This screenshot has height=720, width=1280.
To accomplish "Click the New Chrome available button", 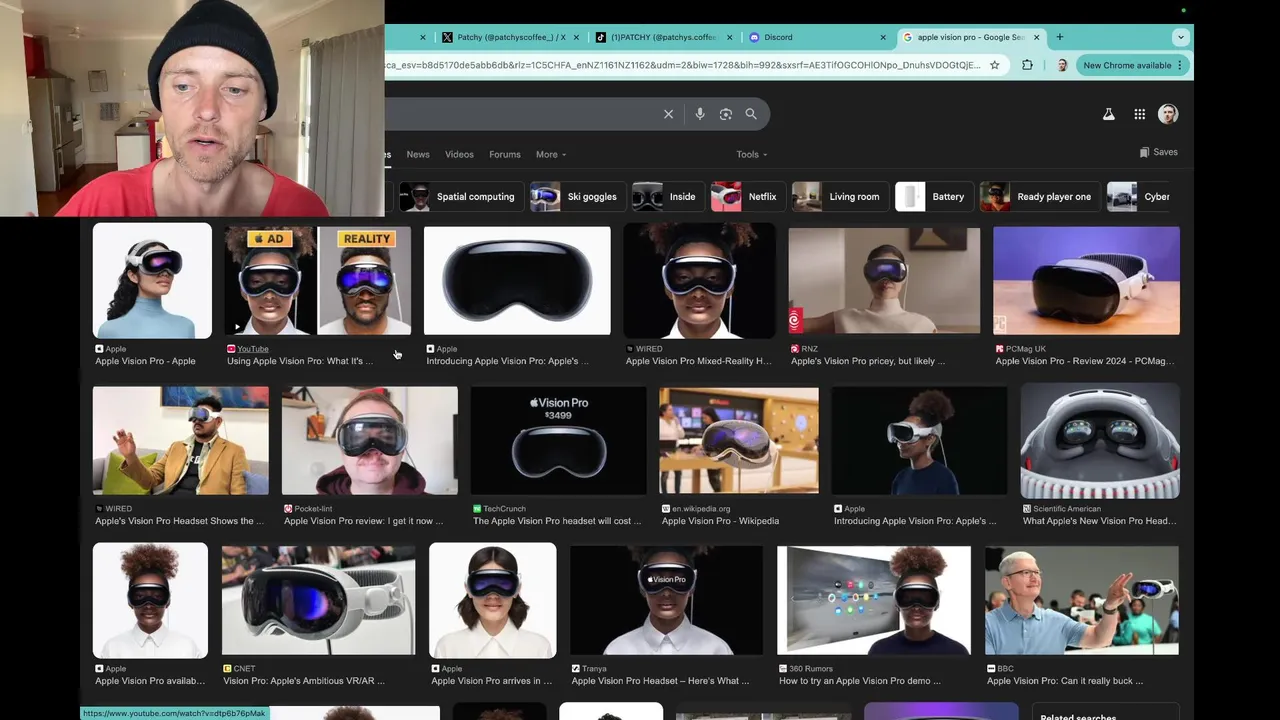I will click(x=1131, y=65).
